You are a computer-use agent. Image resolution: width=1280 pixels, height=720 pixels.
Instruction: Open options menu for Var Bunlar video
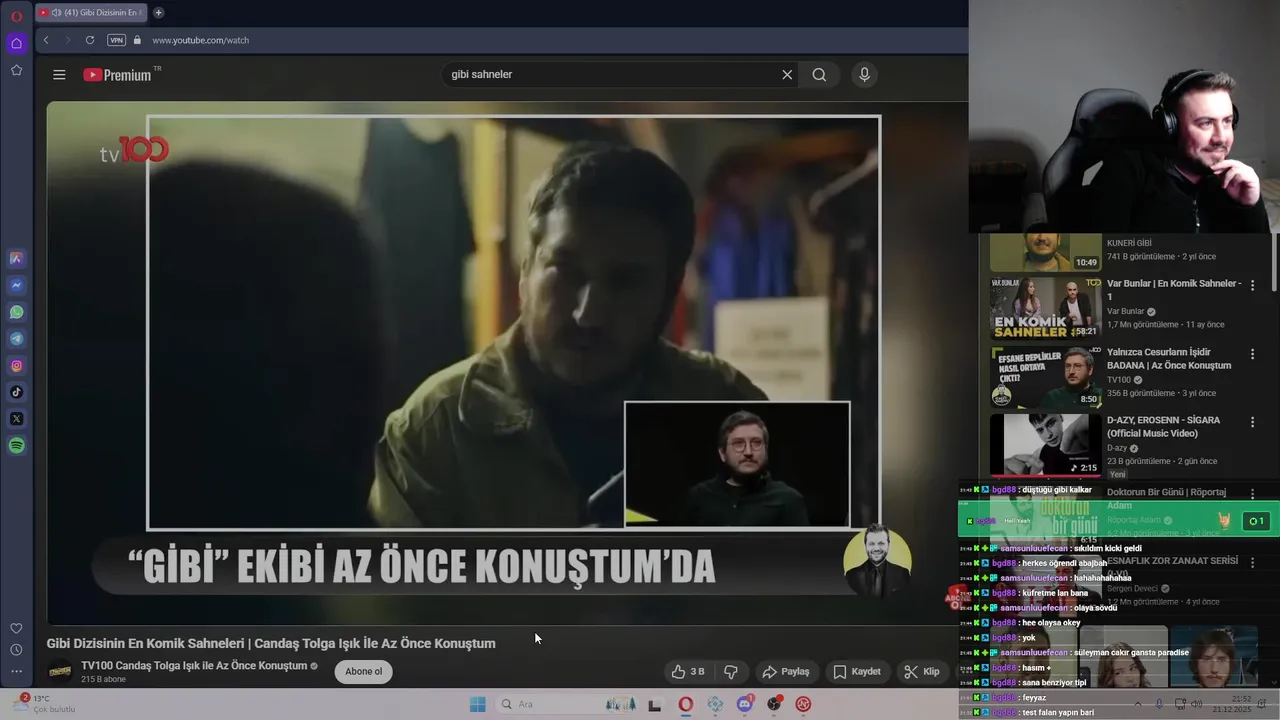pyautogui.click(x=1252, y=285)
